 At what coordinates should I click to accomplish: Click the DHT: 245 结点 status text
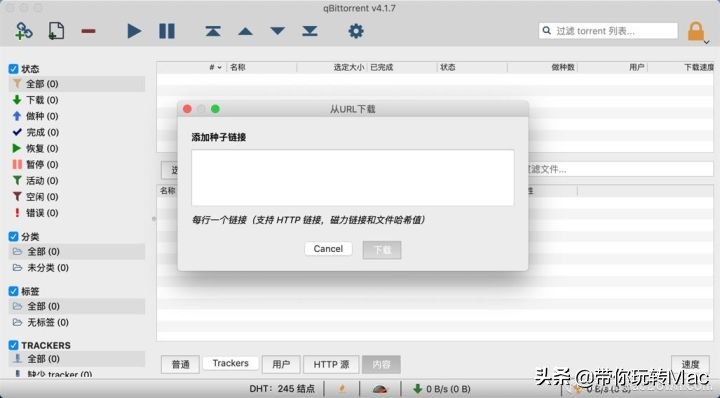click(x=282, y=389)
